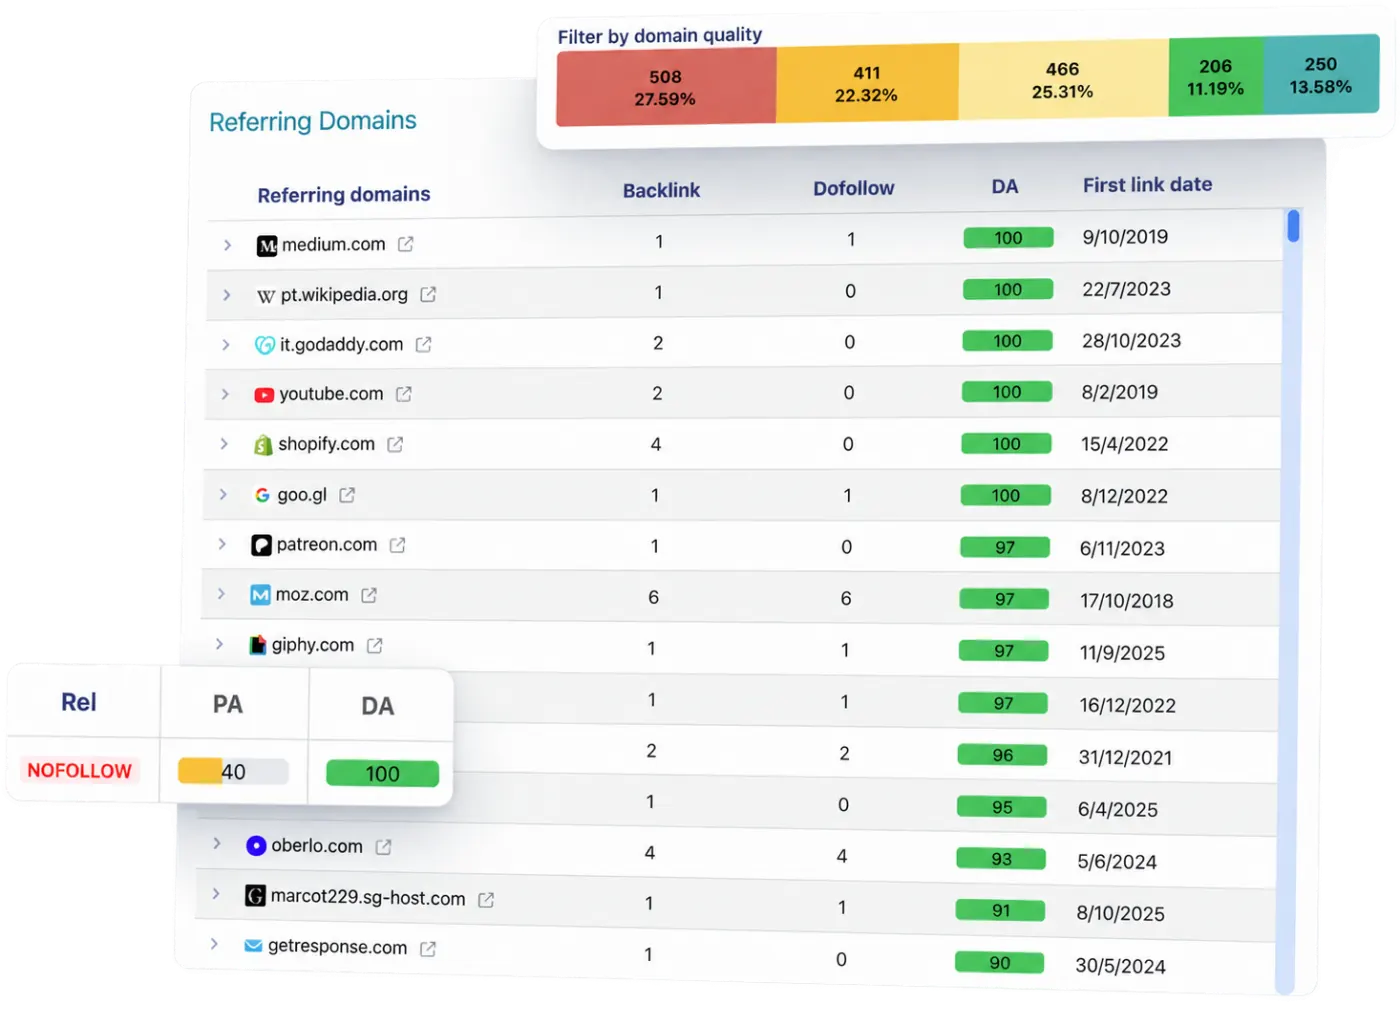This screenshot has width=1400, height=1025.
Task: Expand the patreon.com row
Action: (x=222, y=544)
